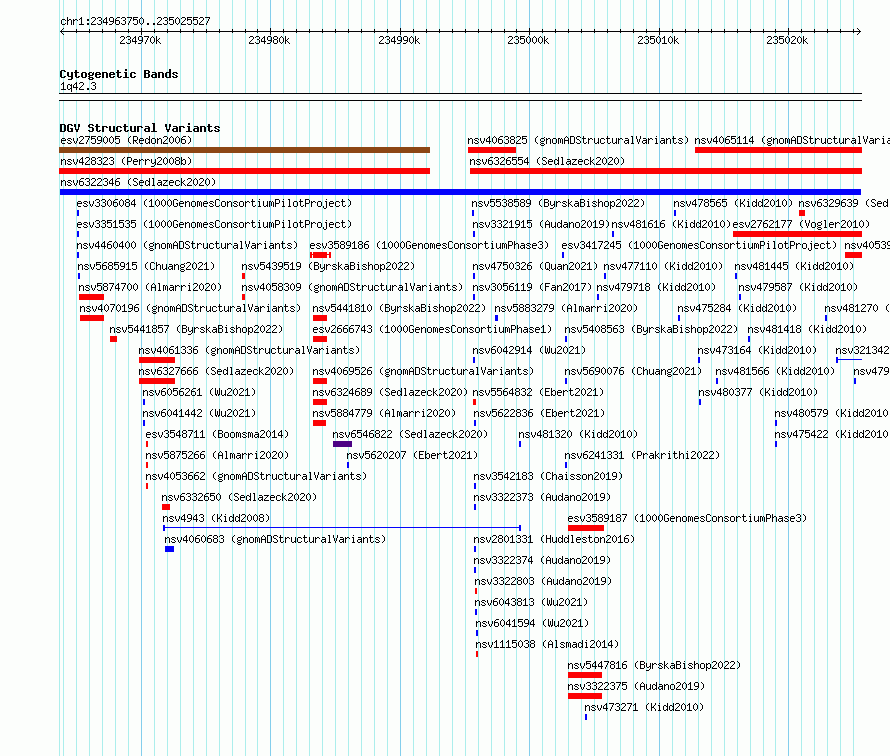Open nsv6241331 (Prakrithi2022) label
890x756 pixels.
[x=642, y=455]
